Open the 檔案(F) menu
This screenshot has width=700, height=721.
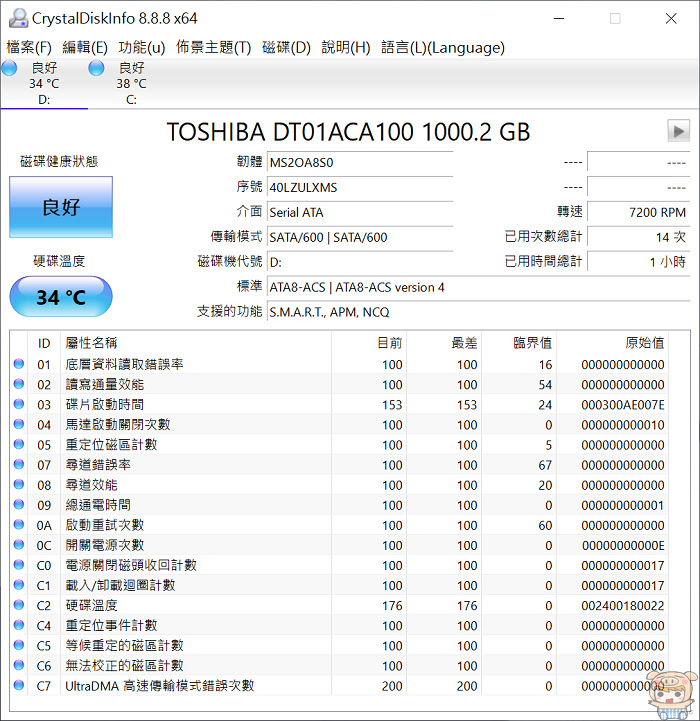click(29, 47)
